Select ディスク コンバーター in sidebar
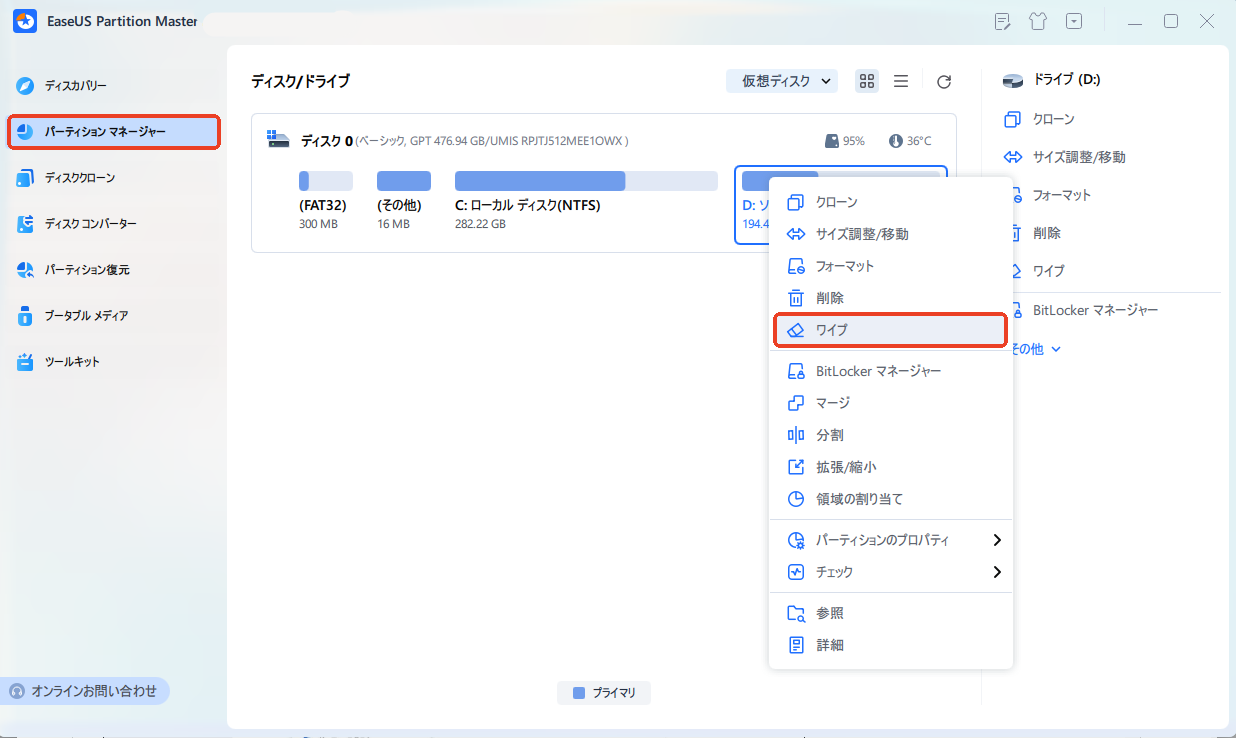Image resolution: width=1236 pixels, height=738 pixels. [90, 224]
